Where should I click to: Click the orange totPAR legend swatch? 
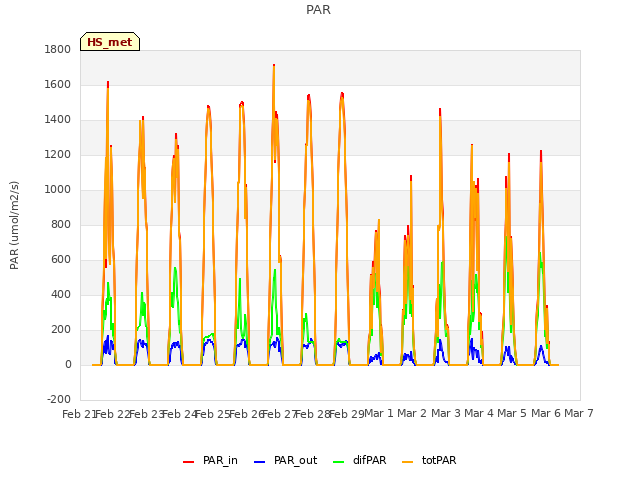tap(407, 462)
